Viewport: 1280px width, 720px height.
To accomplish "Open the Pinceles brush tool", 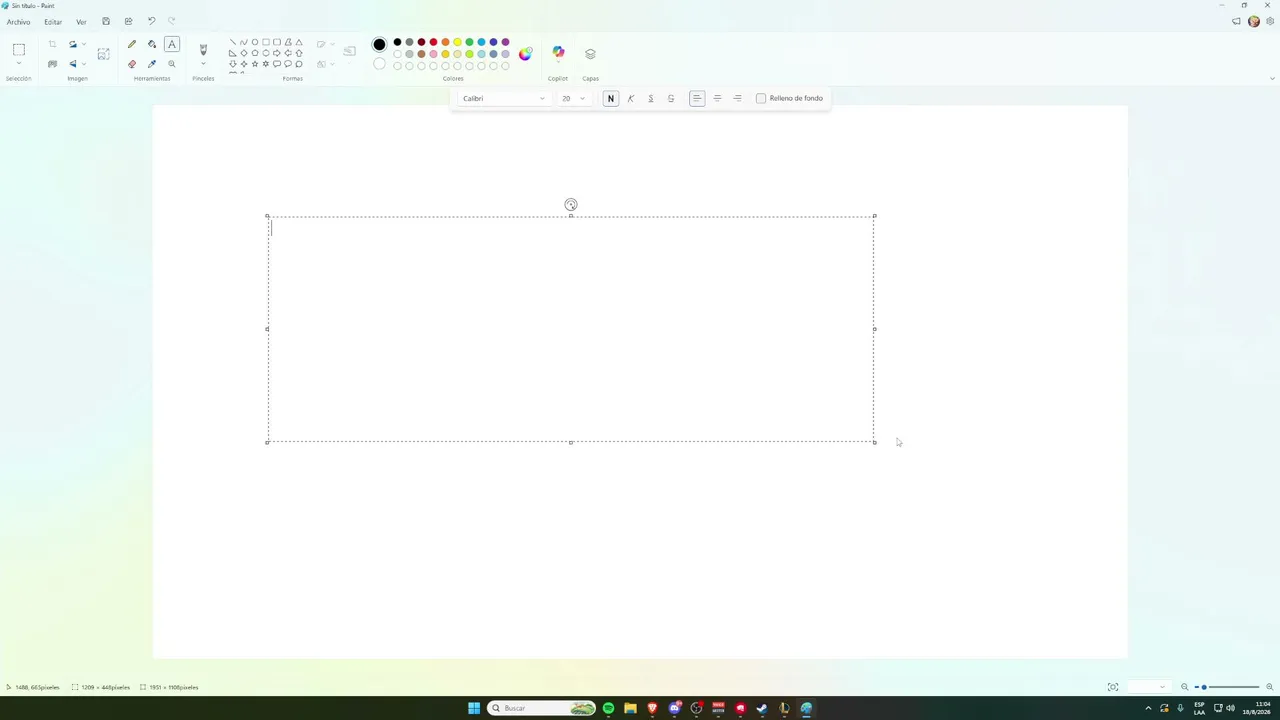I will point(203,49).
